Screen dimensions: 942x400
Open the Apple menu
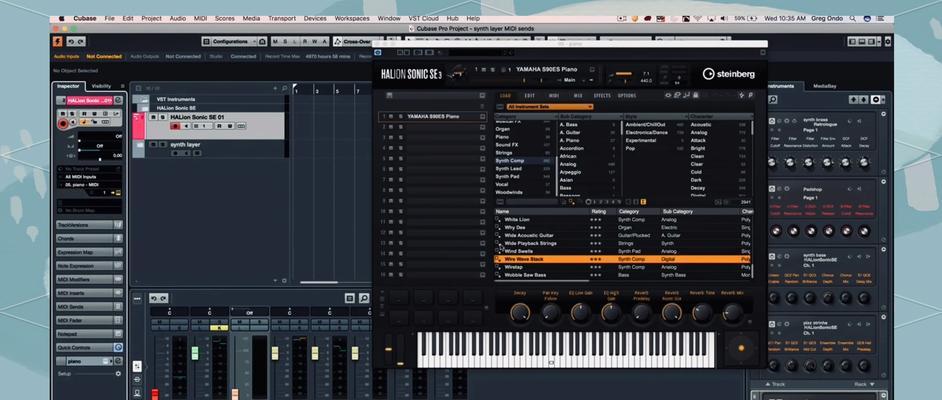61,19
